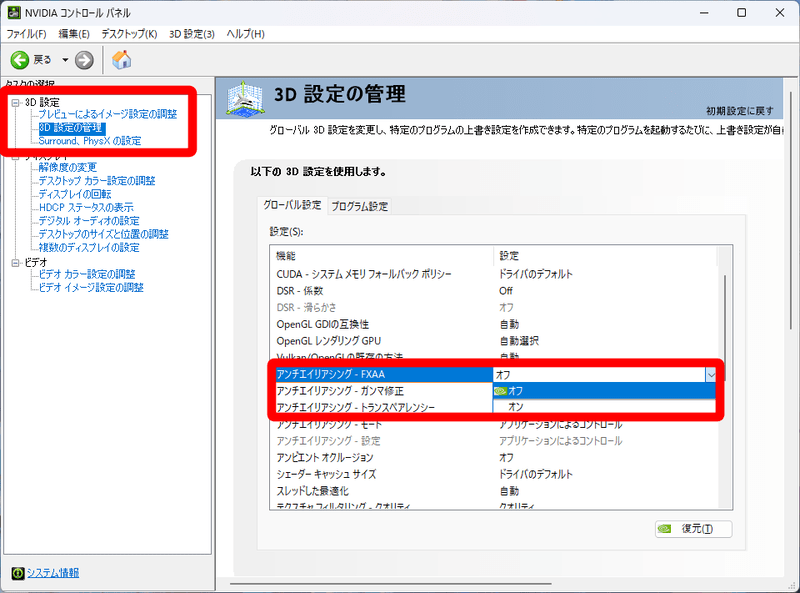This screenshot has width=800, height=593.
Task: Click the grey Forward arrow icon
Action: coord(84,60)
